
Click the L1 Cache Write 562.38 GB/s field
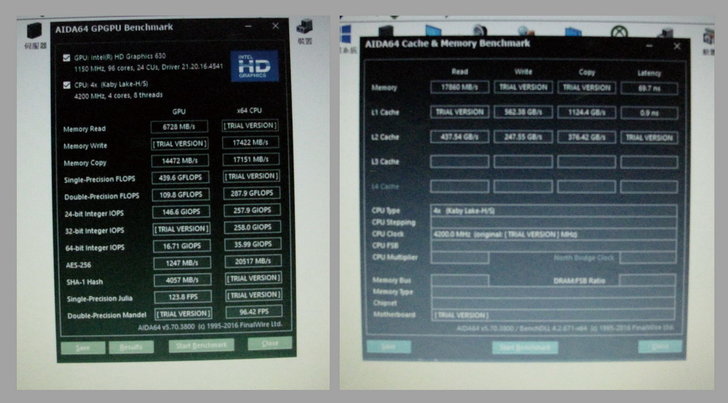(x=523, y=112)
